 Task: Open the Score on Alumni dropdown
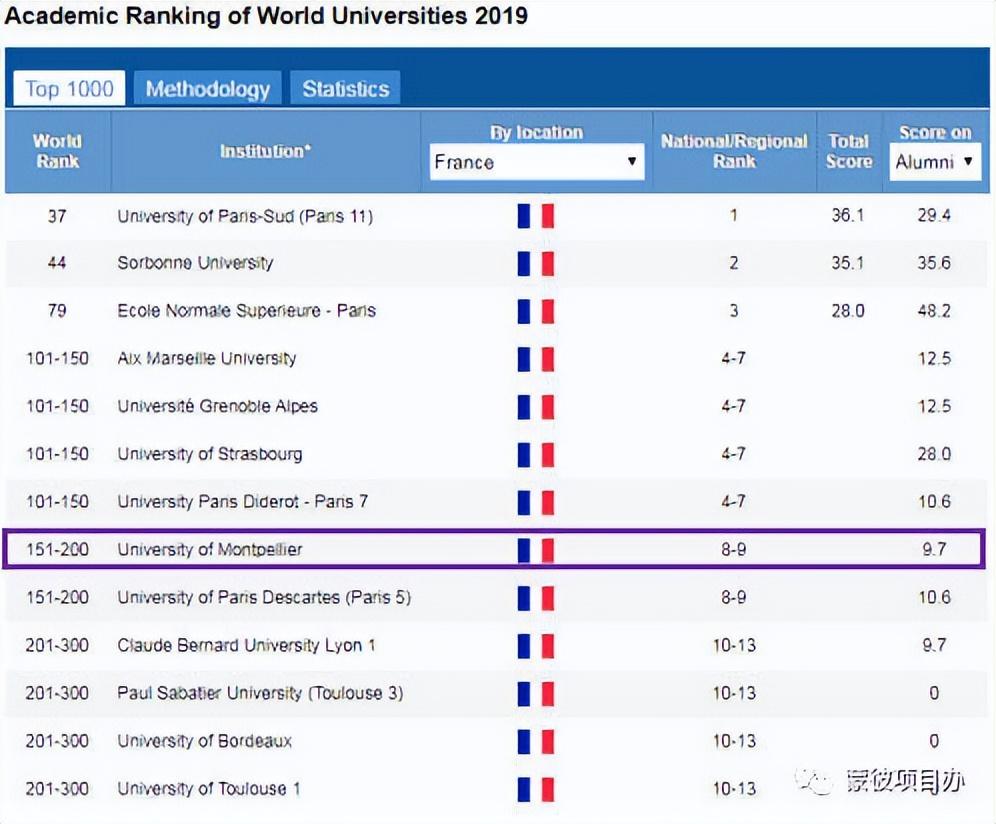point(935,162)
